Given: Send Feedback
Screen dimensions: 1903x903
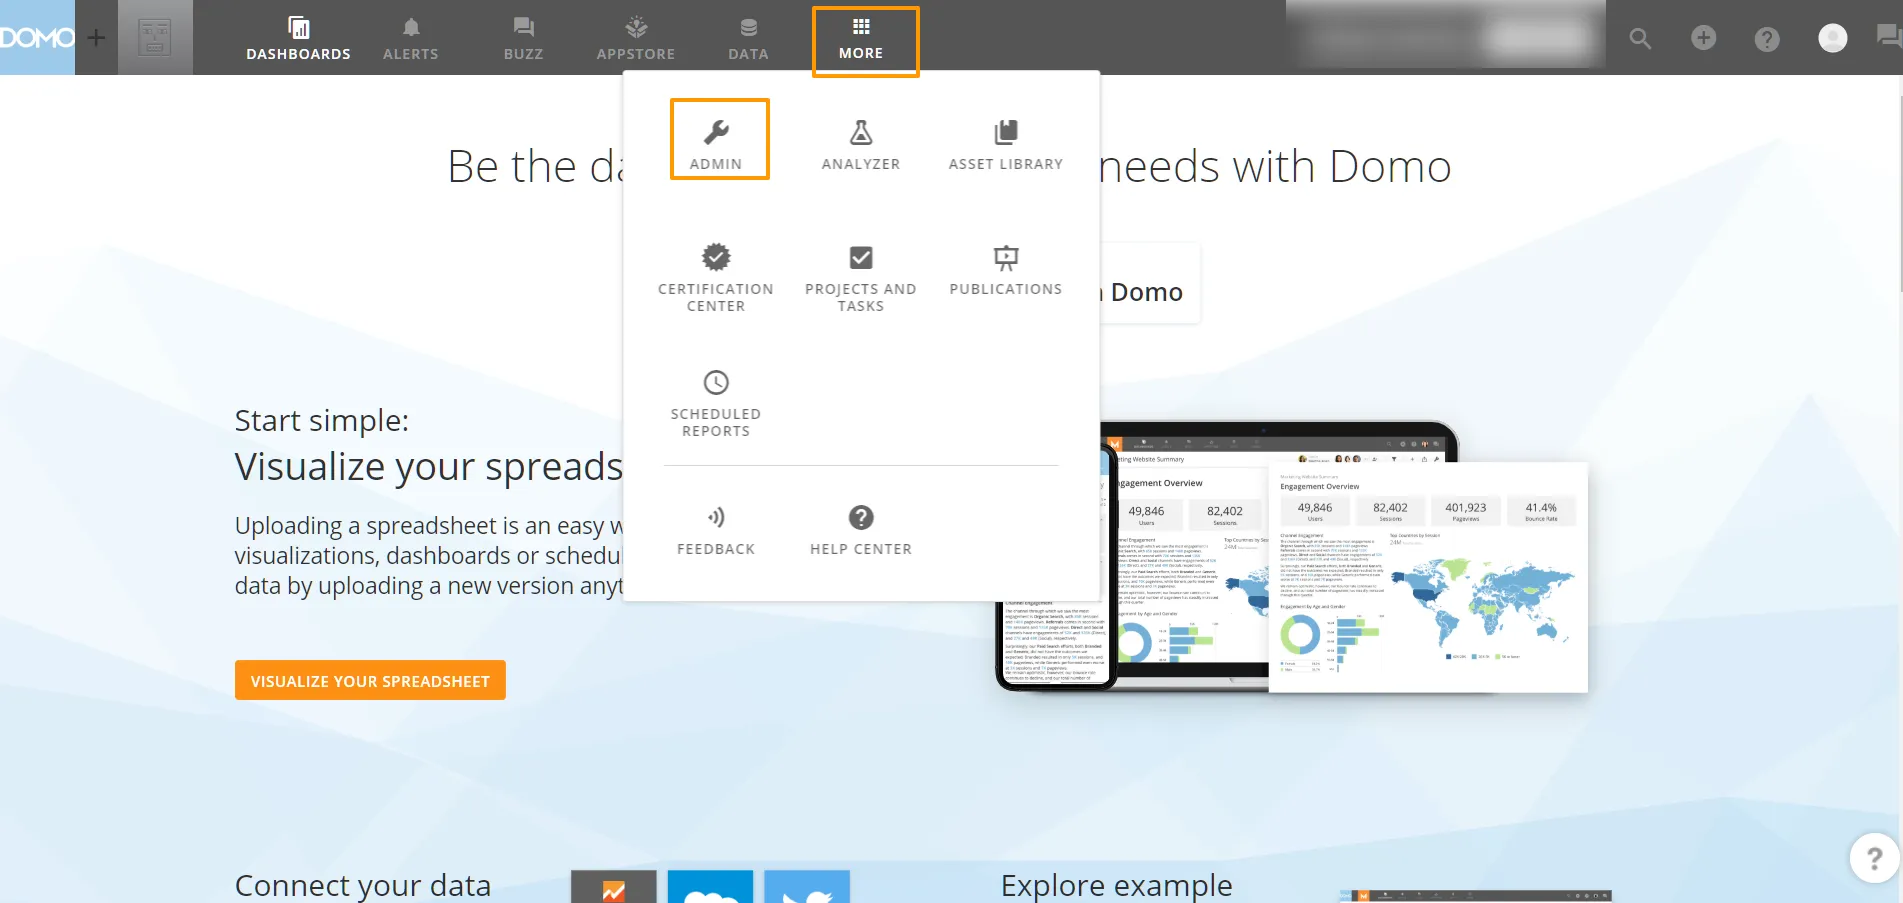Looking at the screenshot, I should coord(716,530).
